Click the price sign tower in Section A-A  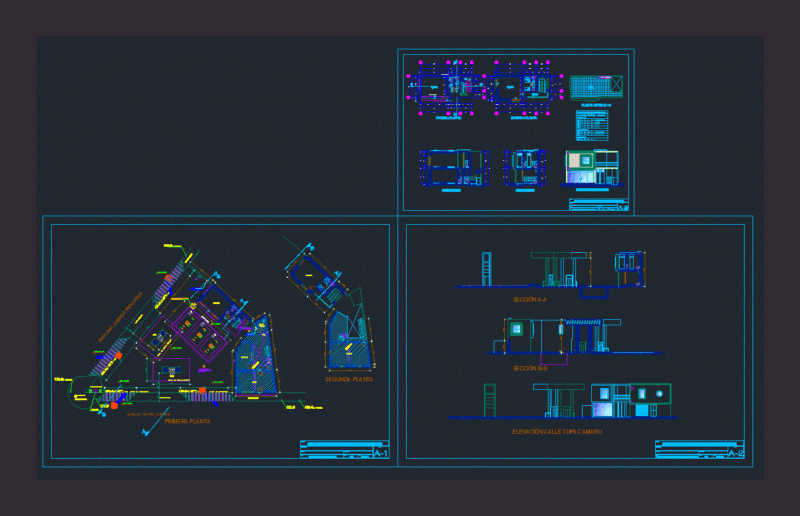coord(487,268)
